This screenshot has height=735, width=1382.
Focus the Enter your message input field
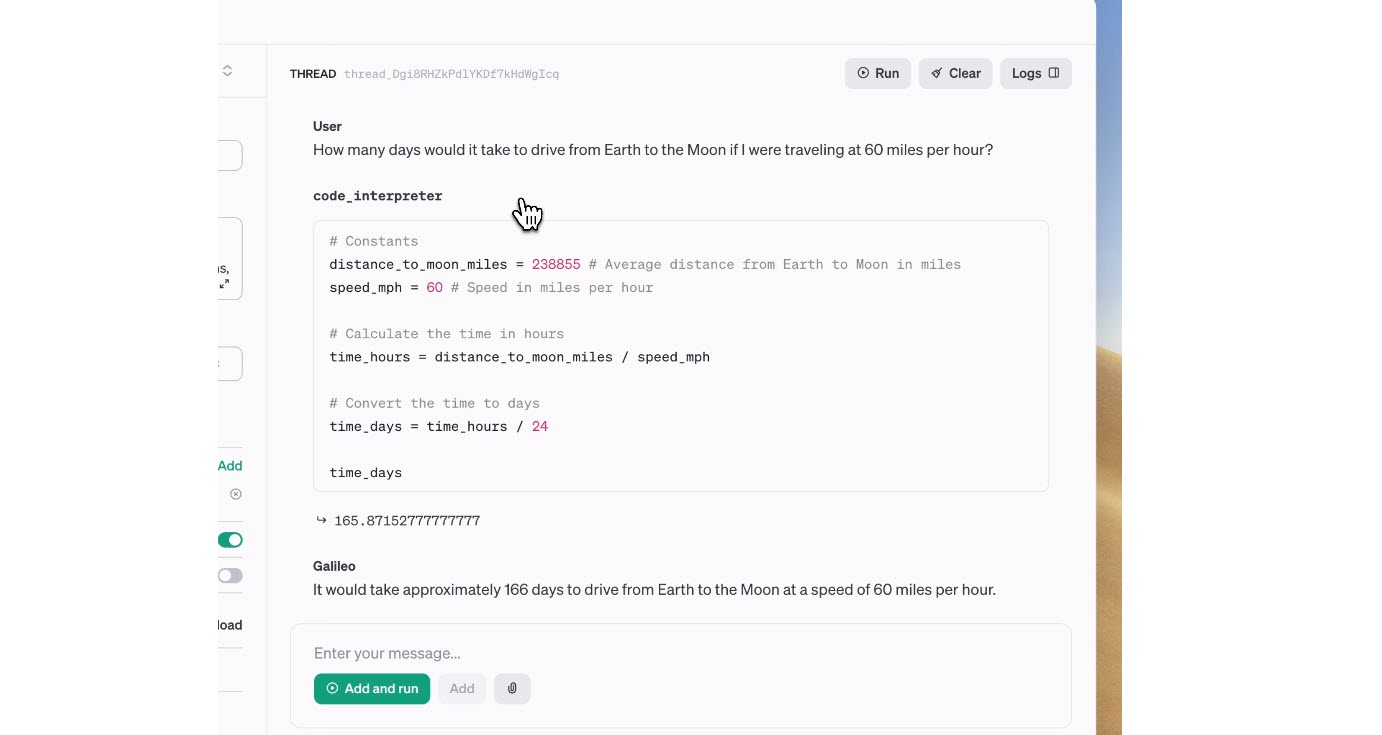tap(680, 653)
